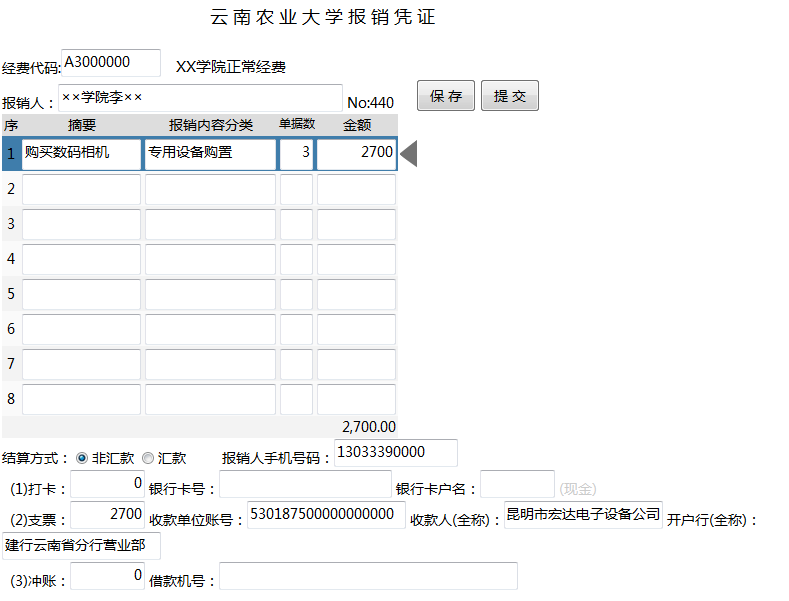789x601 pixels.
Task: Click the 金额 cell in row 8
Action: click(356, 399)
